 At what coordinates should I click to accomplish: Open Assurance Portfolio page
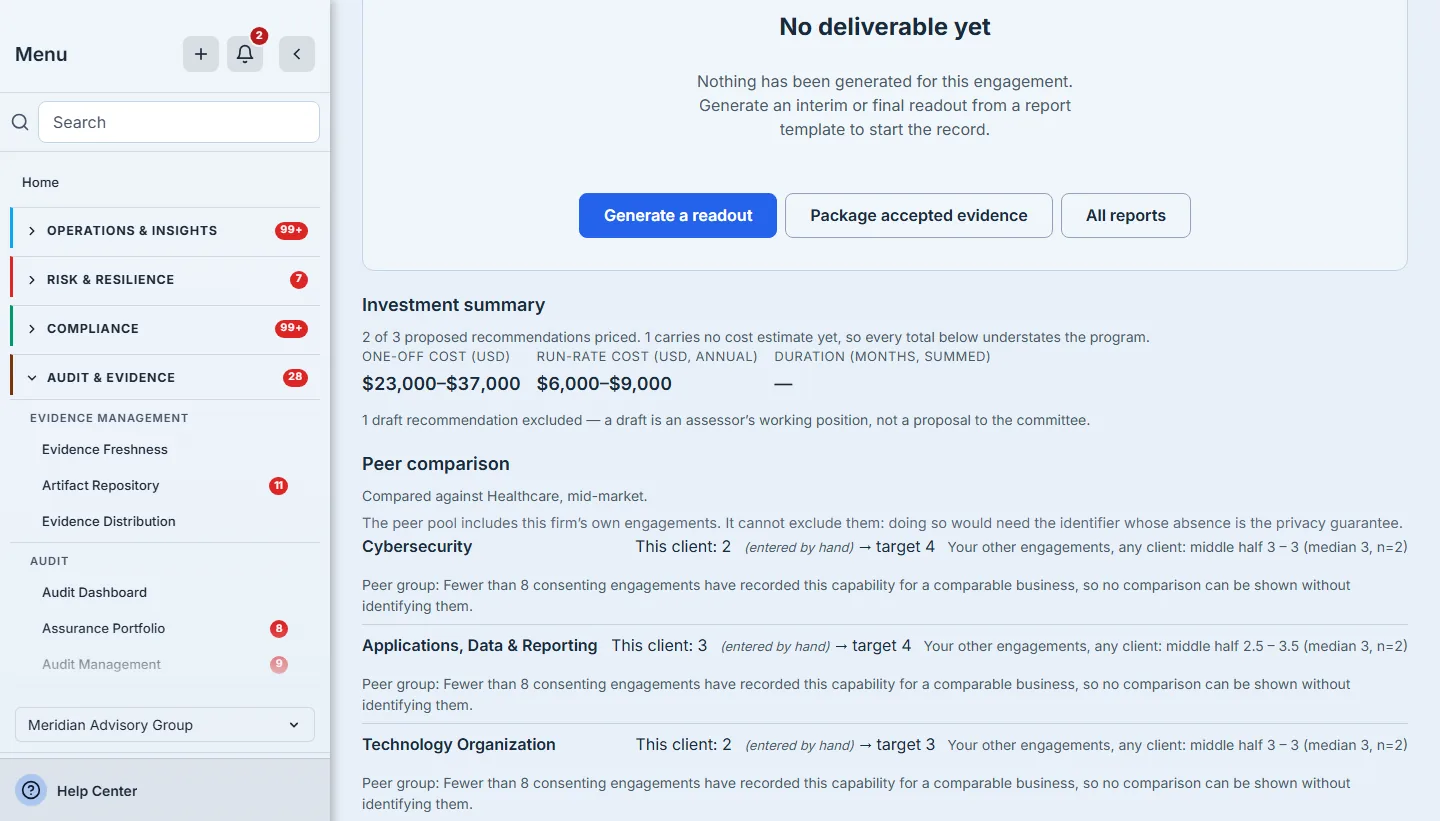(x=104, y=628)
